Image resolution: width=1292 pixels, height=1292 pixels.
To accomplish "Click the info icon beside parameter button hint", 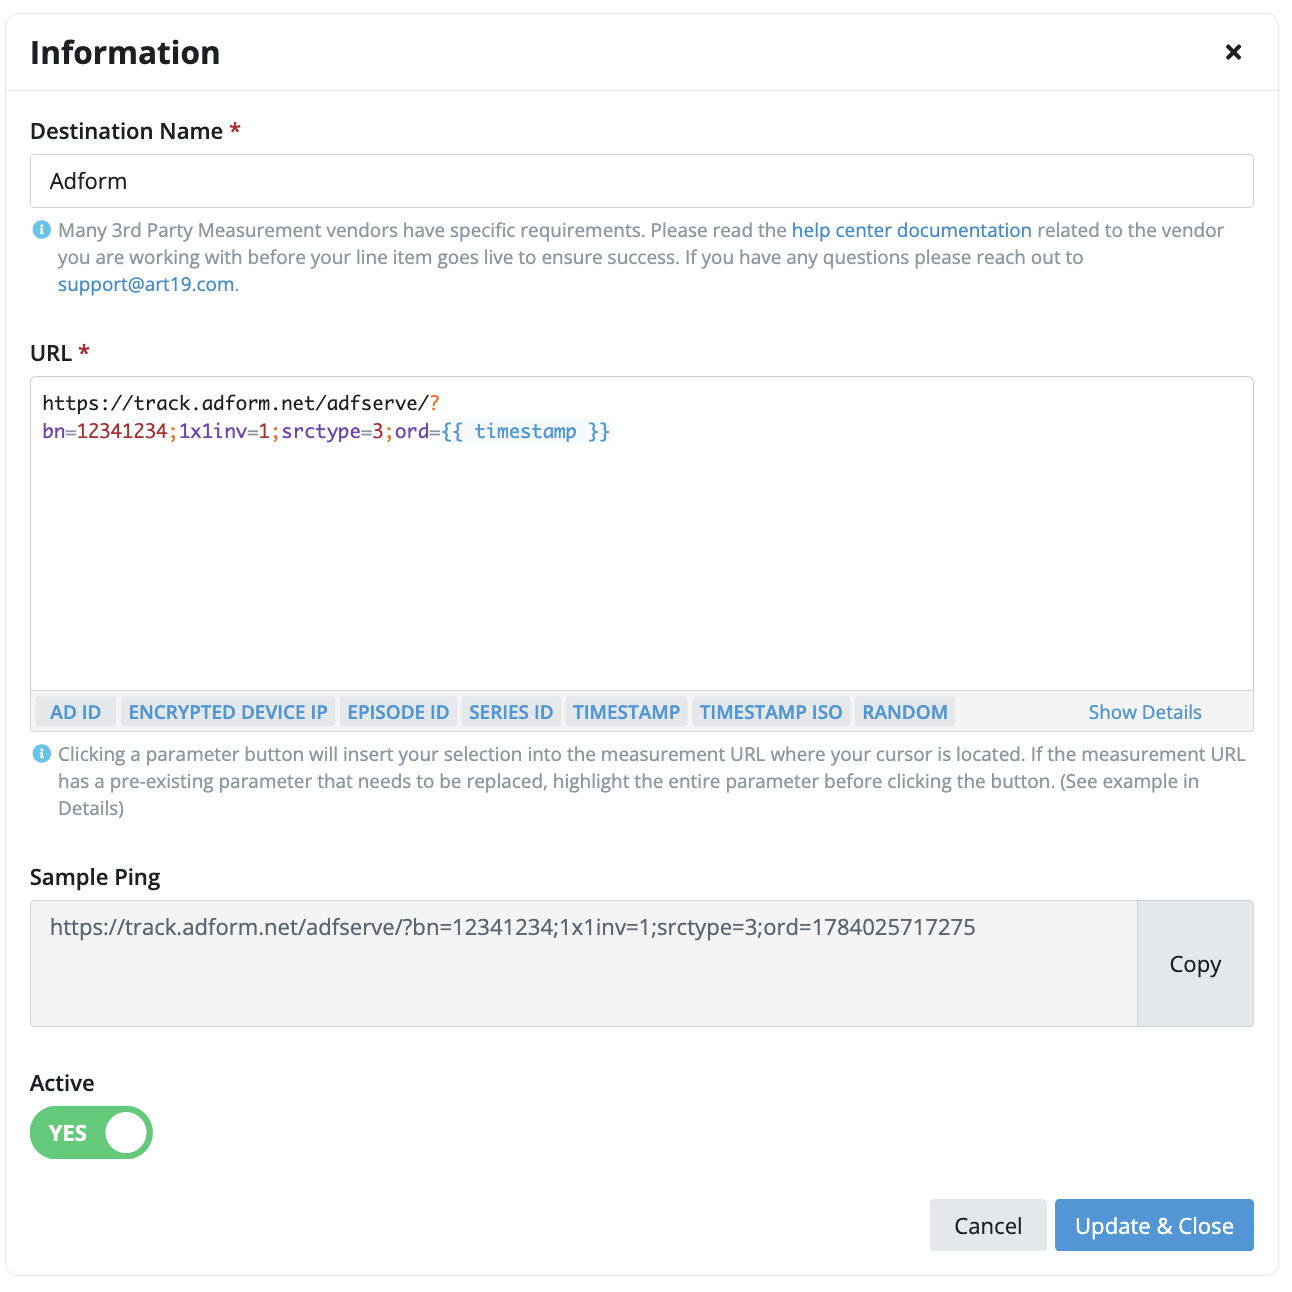I will pyautogui.click(x=41, y=754).
